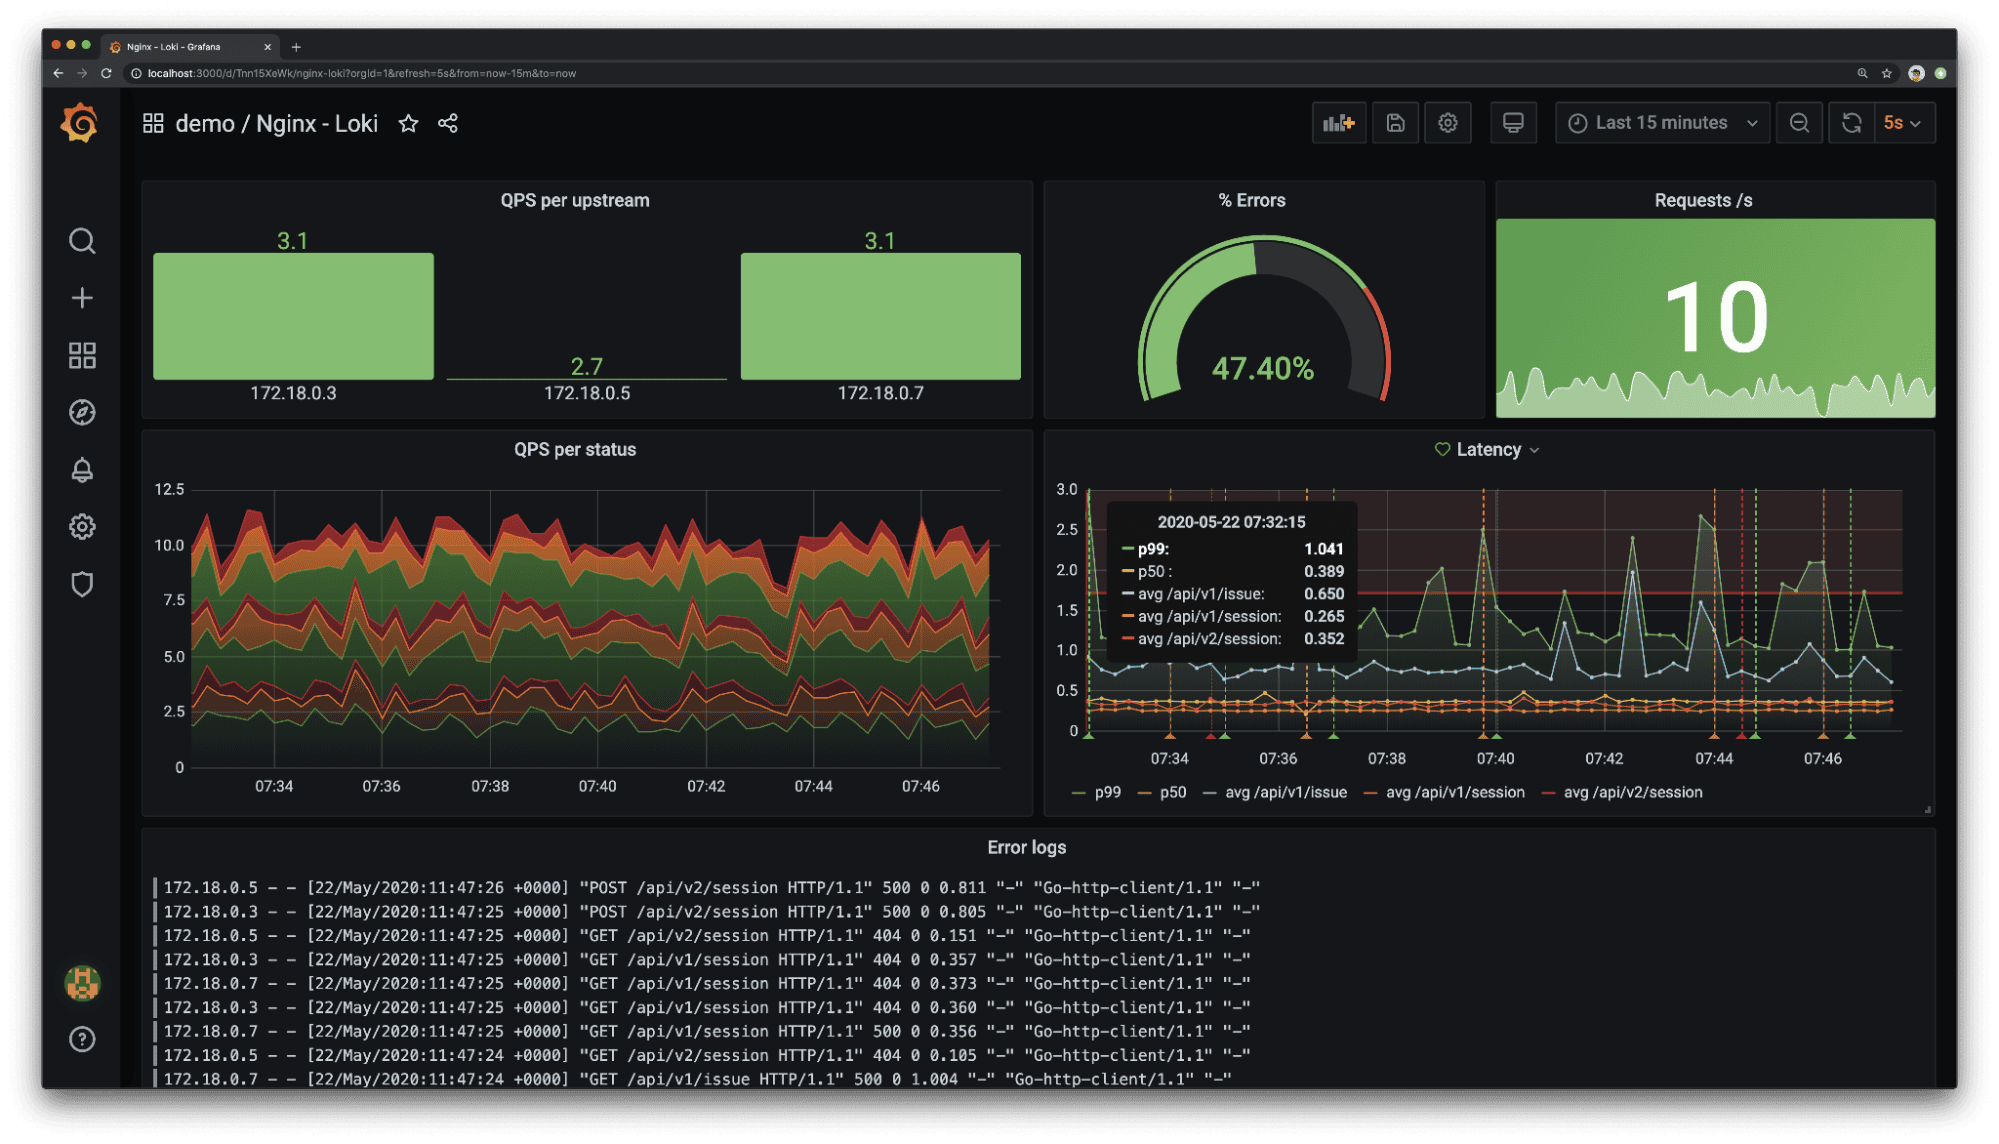The width and height of the screenshot is (1999, 1144).
Task: Star this dashboard as a favorite
Action: (x=409, y=124)
